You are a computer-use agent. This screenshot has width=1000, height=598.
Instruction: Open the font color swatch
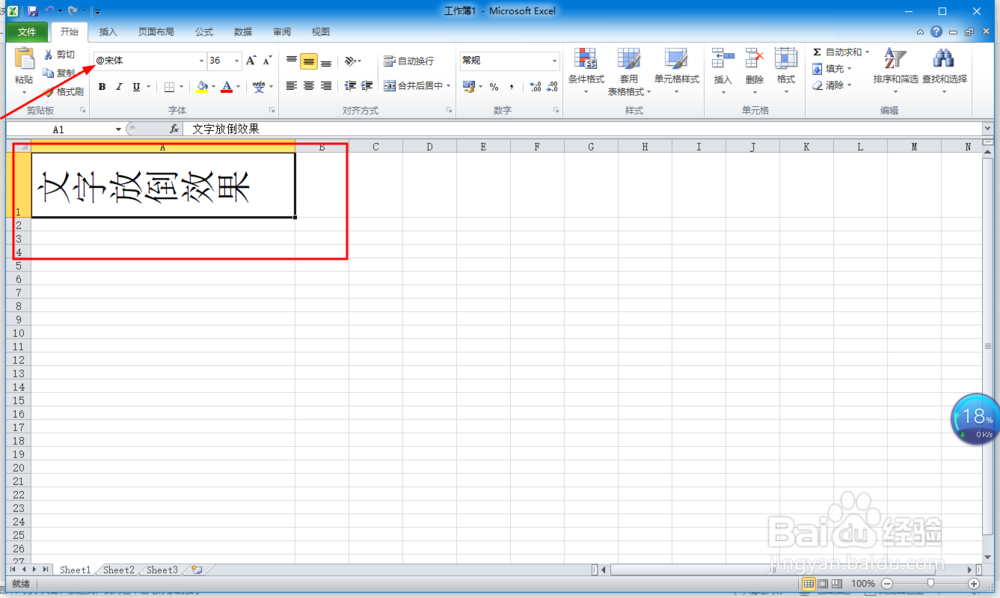click(x=227, y=87)
